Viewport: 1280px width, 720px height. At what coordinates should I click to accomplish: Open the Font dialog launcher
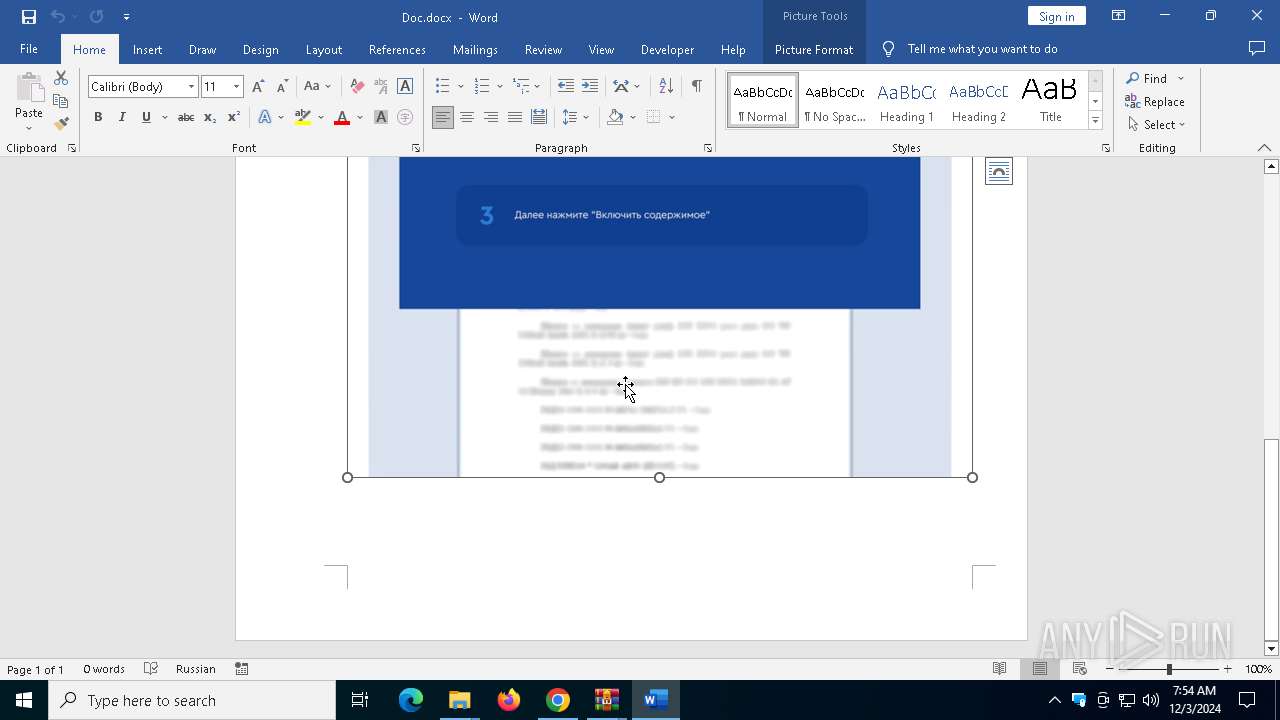pos(416,148)
